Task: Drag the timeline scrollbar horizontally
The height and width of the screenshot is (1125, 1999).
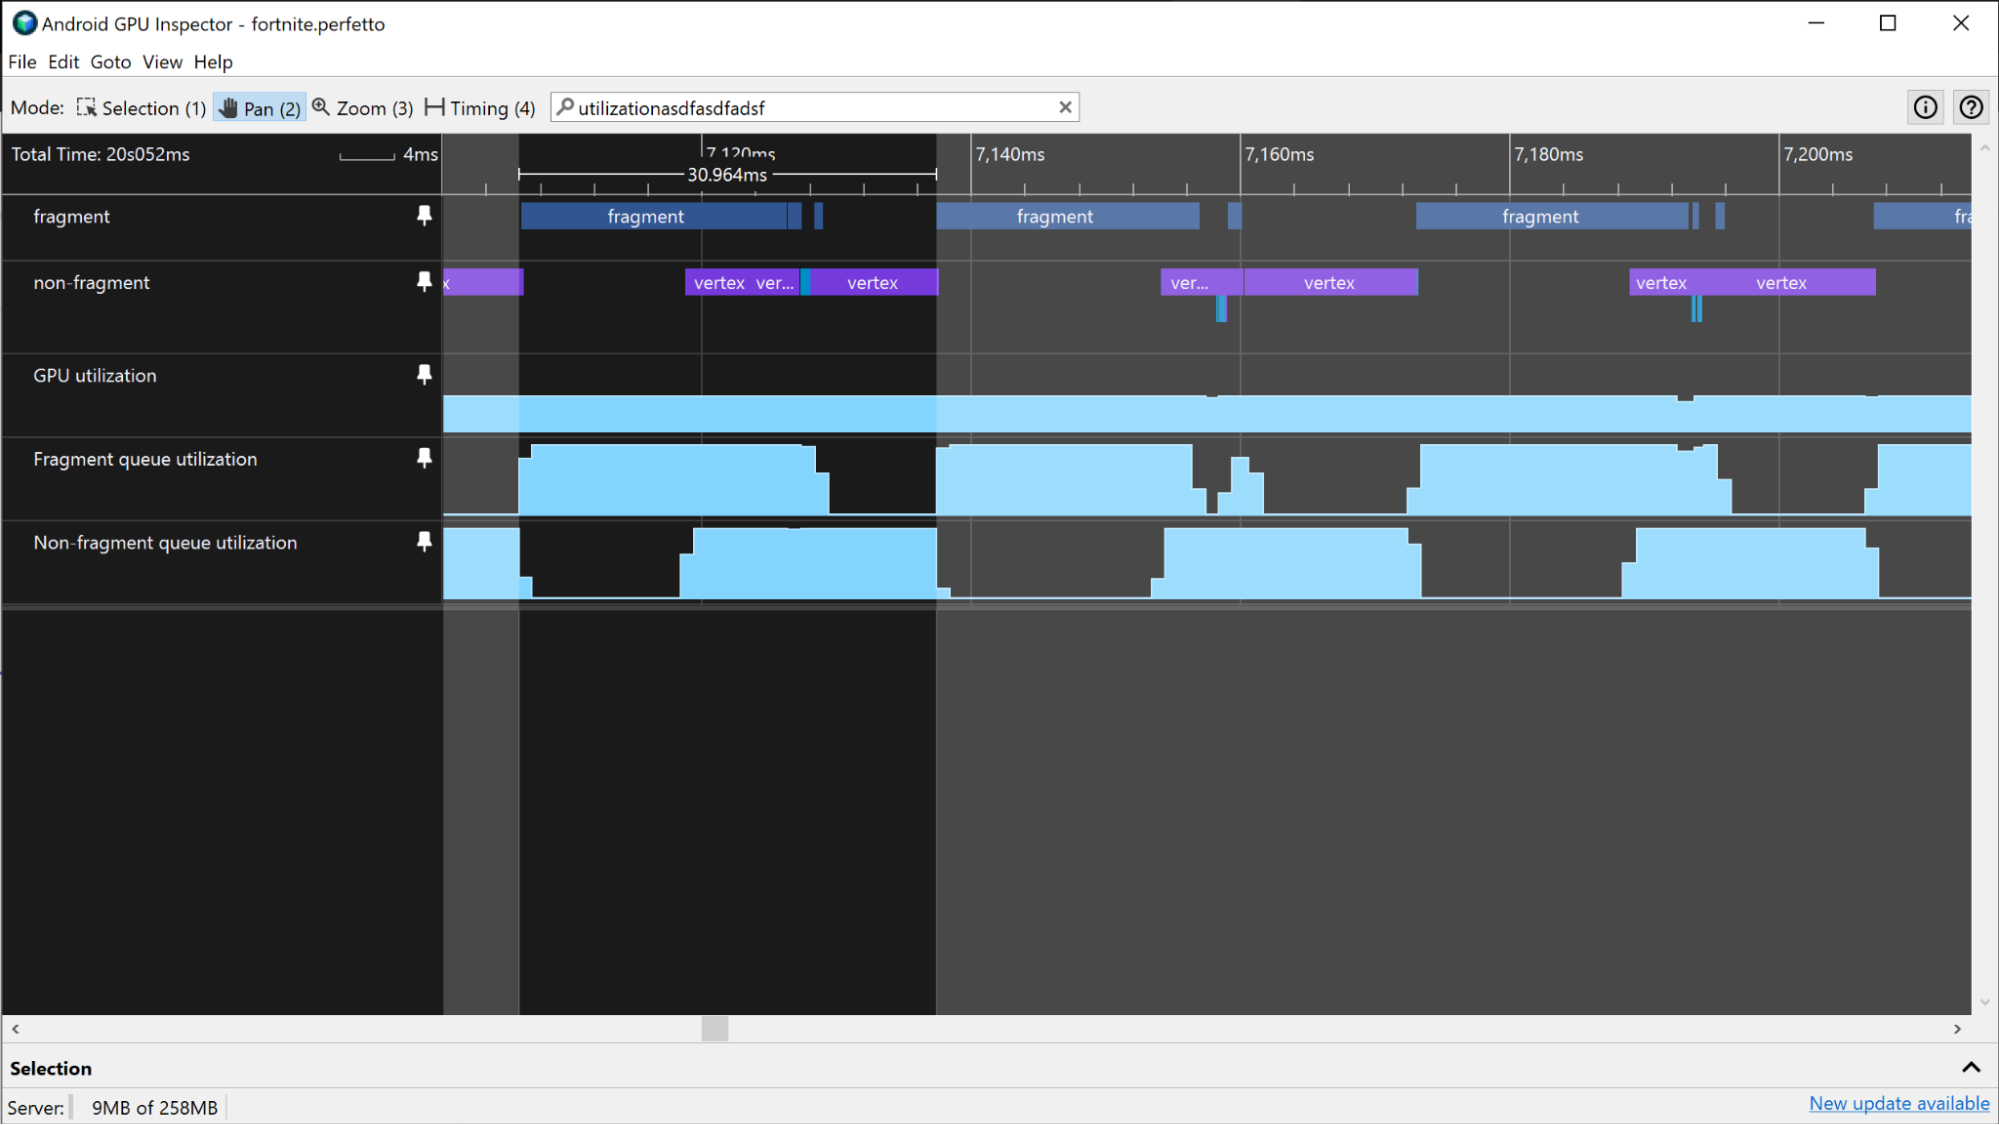Action: (x=714, y=1029)
